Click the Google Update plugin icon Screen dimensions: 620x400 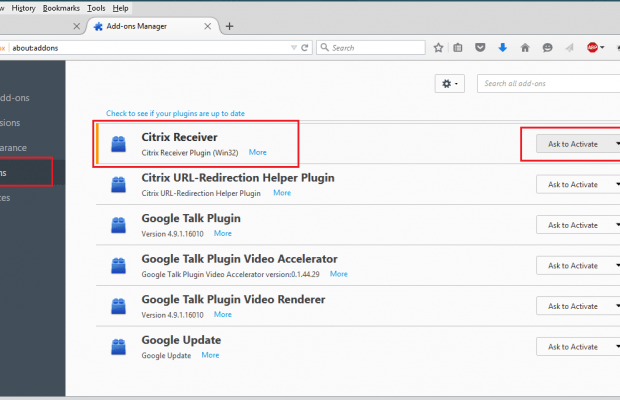pos(118,347)
